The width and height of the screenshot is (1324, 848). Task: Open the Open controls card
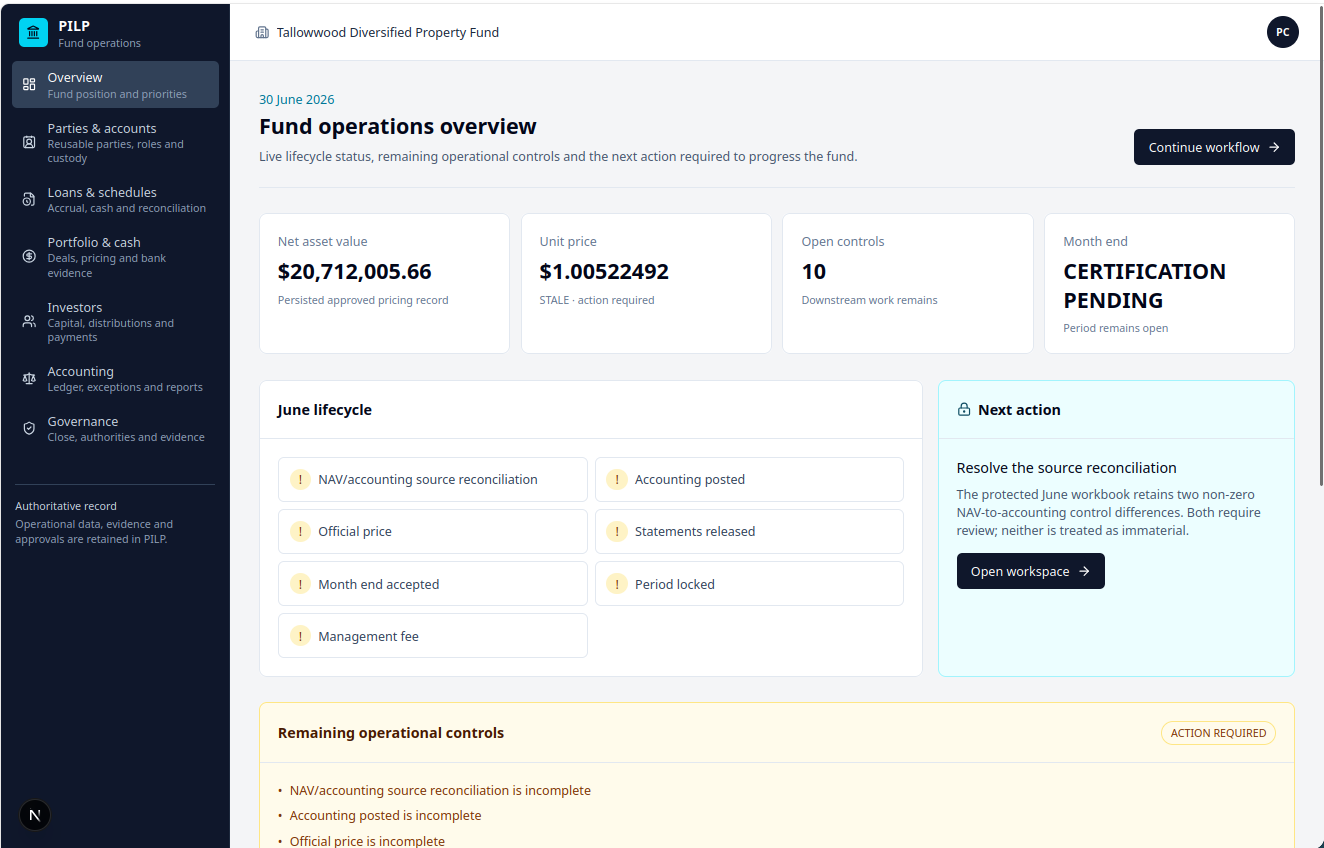tap(907, 283)
